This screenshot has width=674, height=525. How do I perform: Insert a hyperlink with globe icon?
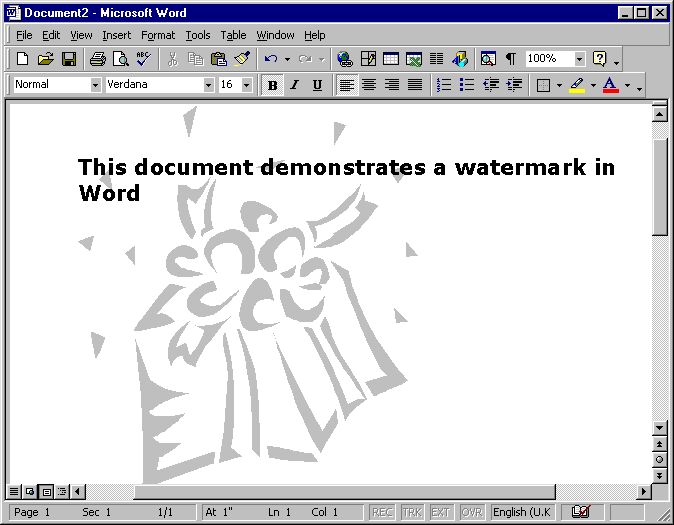345,58
